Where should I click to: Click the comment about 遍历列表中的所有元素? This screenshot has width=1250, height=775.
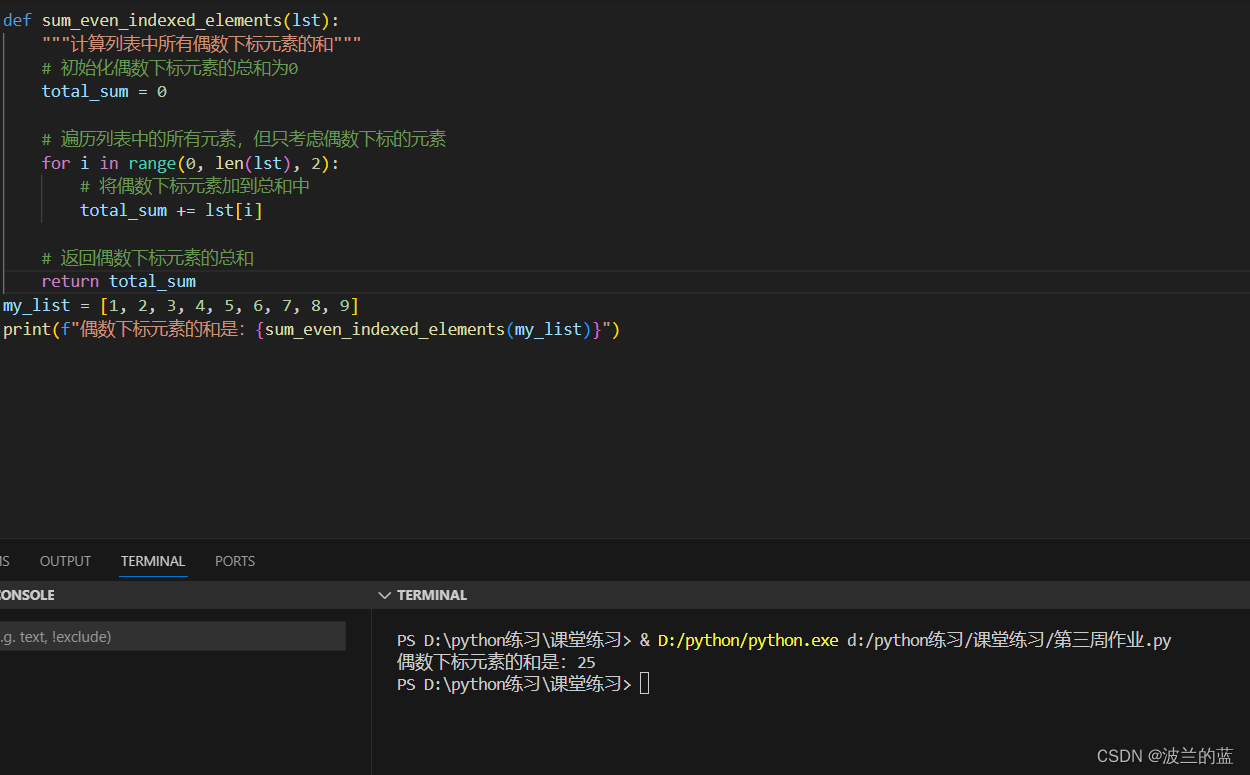coord(244,139)
